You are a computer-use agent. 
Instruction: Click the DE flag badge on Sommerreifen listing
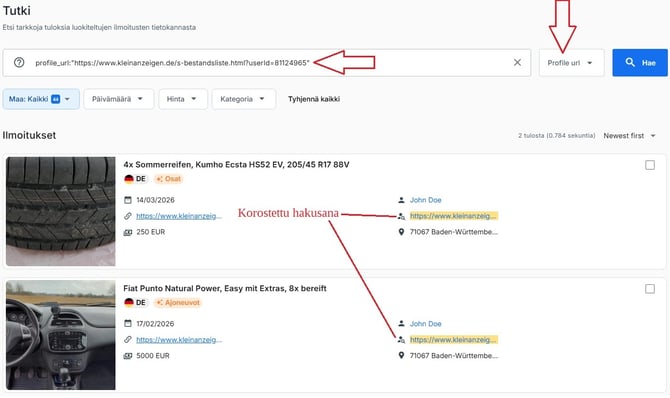(x=135, y=179)
